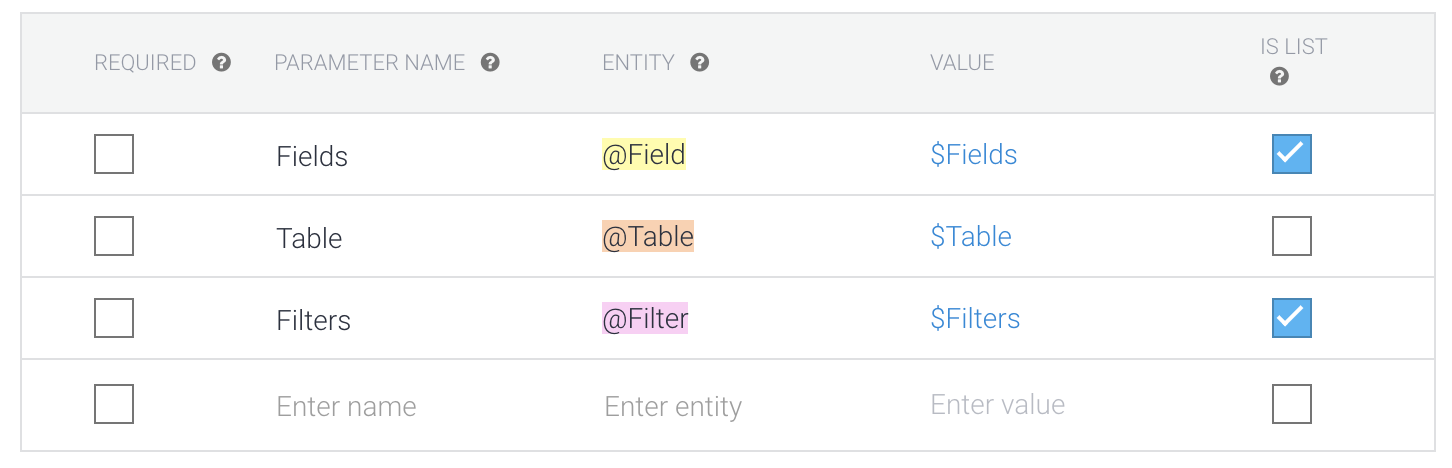Click the Enter name input field
Viewport: 1452px width, 468px height.
(346, 406)
